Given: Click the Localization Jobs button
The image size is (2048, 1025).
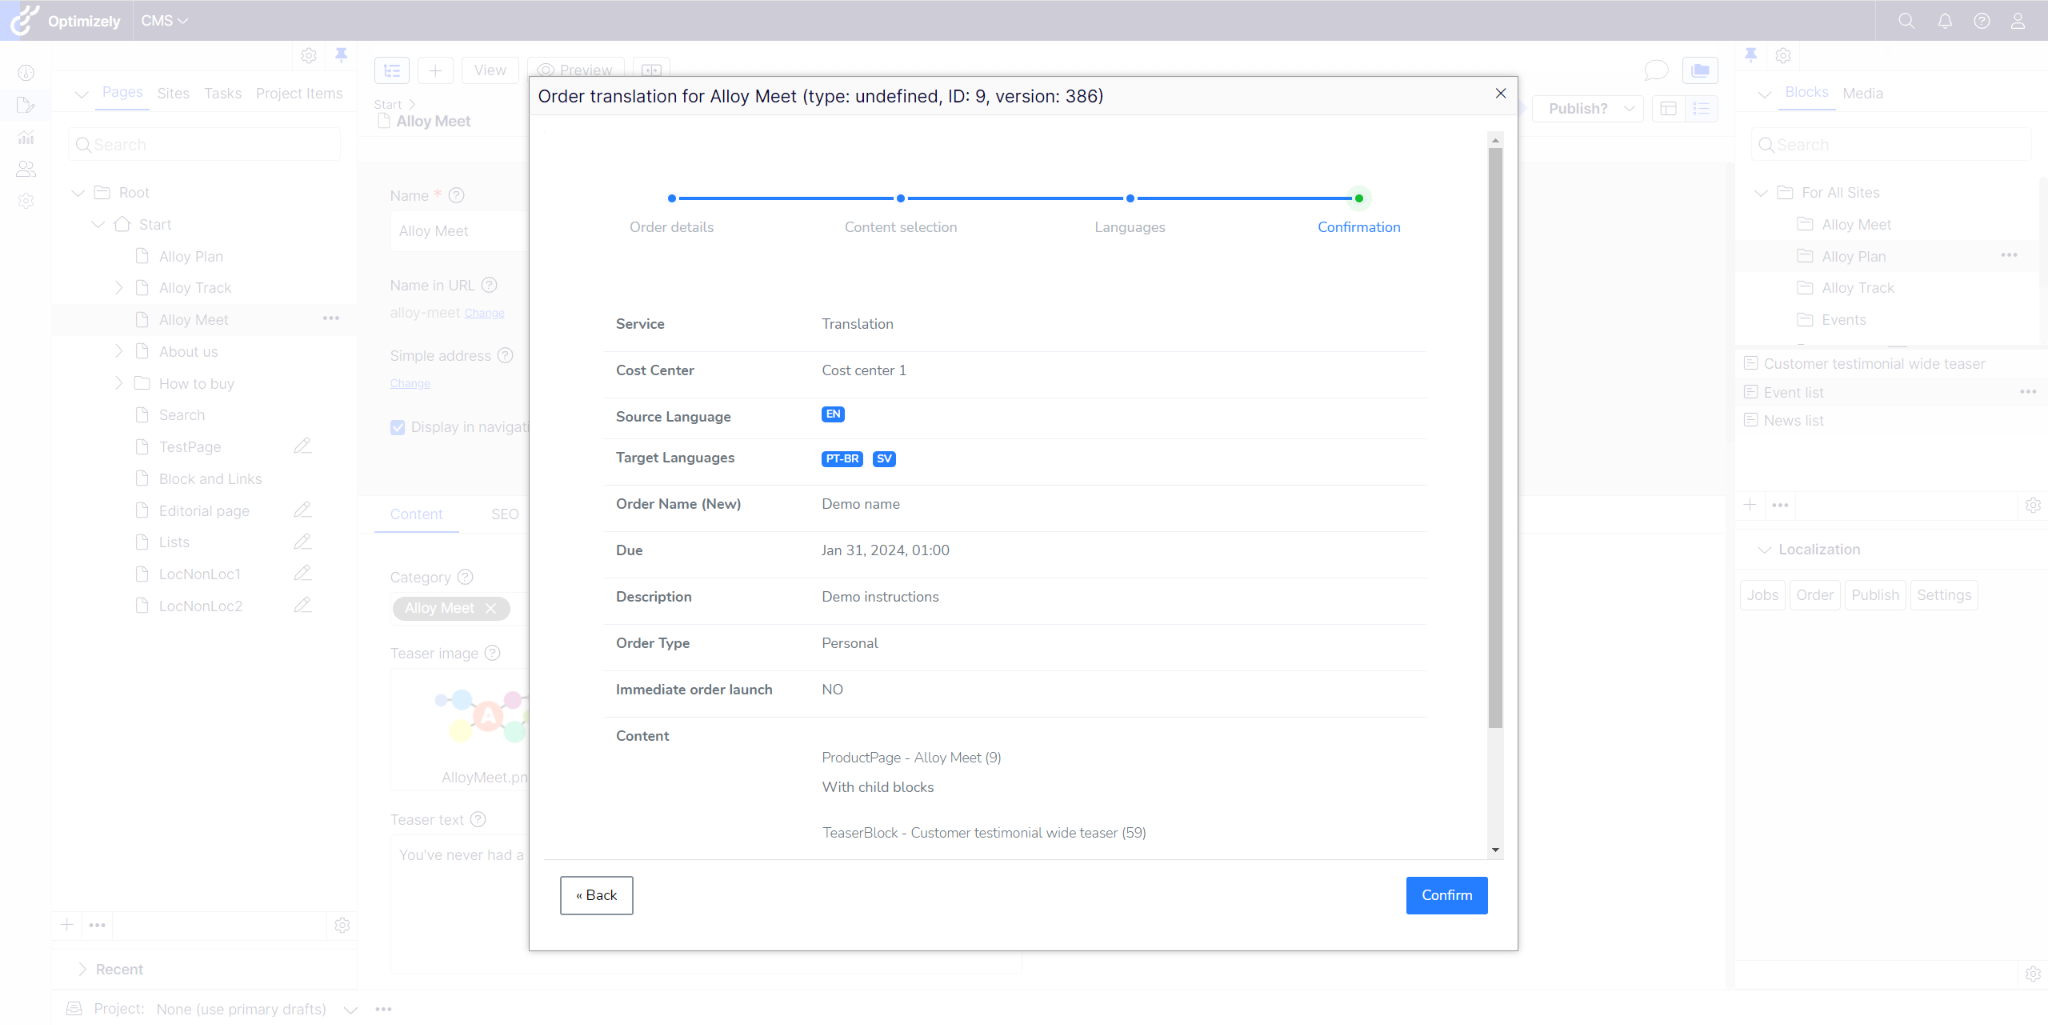Looking at the screenshot, I should (1762, 595).
